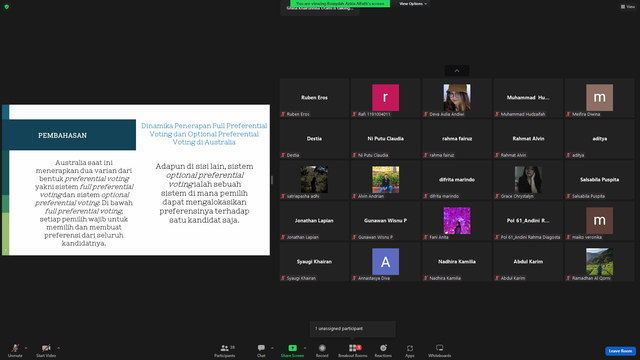Click the muted mic icon on Destia tile
Image resolution: width=640 pixels, height=360 pixels.
[283, 155]
